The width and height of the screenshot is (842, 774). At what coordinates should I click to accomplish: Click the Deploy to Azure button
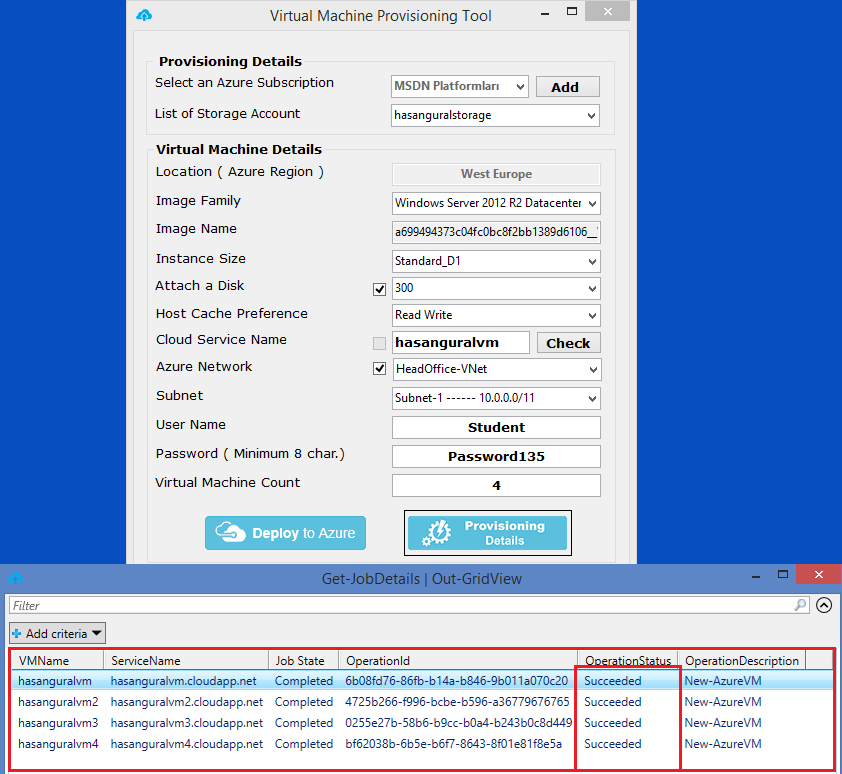tap(285, 533)
